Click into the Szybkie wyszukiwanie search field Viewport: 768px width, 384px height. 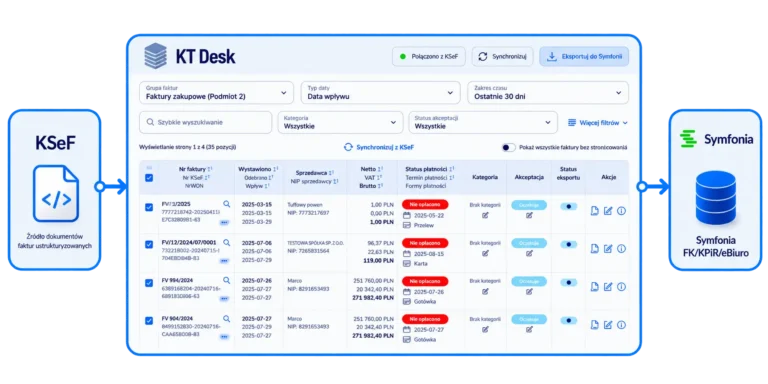[x=205, y=122]
